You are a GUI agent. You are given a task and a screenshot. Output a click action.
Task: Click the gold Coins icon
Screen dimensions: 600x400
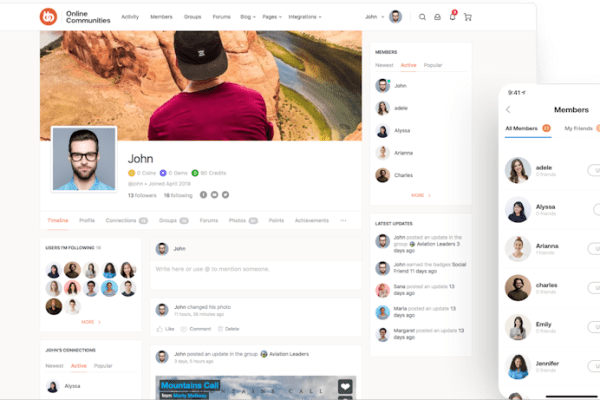coord(131,173)
